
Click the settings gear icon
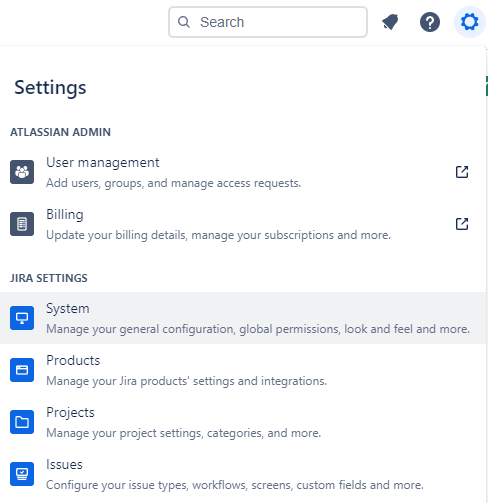[469, 22]
